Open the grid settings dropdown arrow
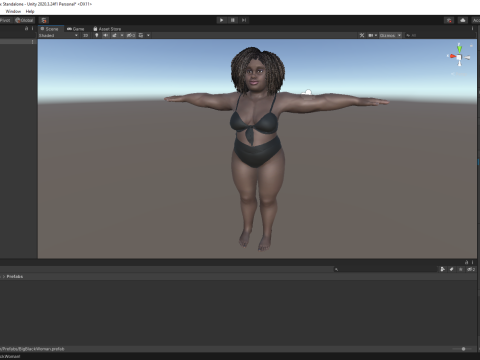This screenshot has height=360, width=480. click(x=148, y=35)
